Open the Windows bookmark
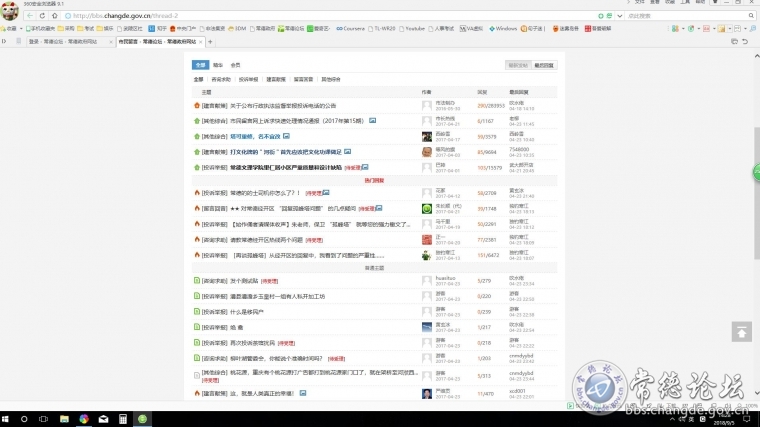The height and width of the screenshot is (427, 760). pyautogui.click(x=503, y=29)
